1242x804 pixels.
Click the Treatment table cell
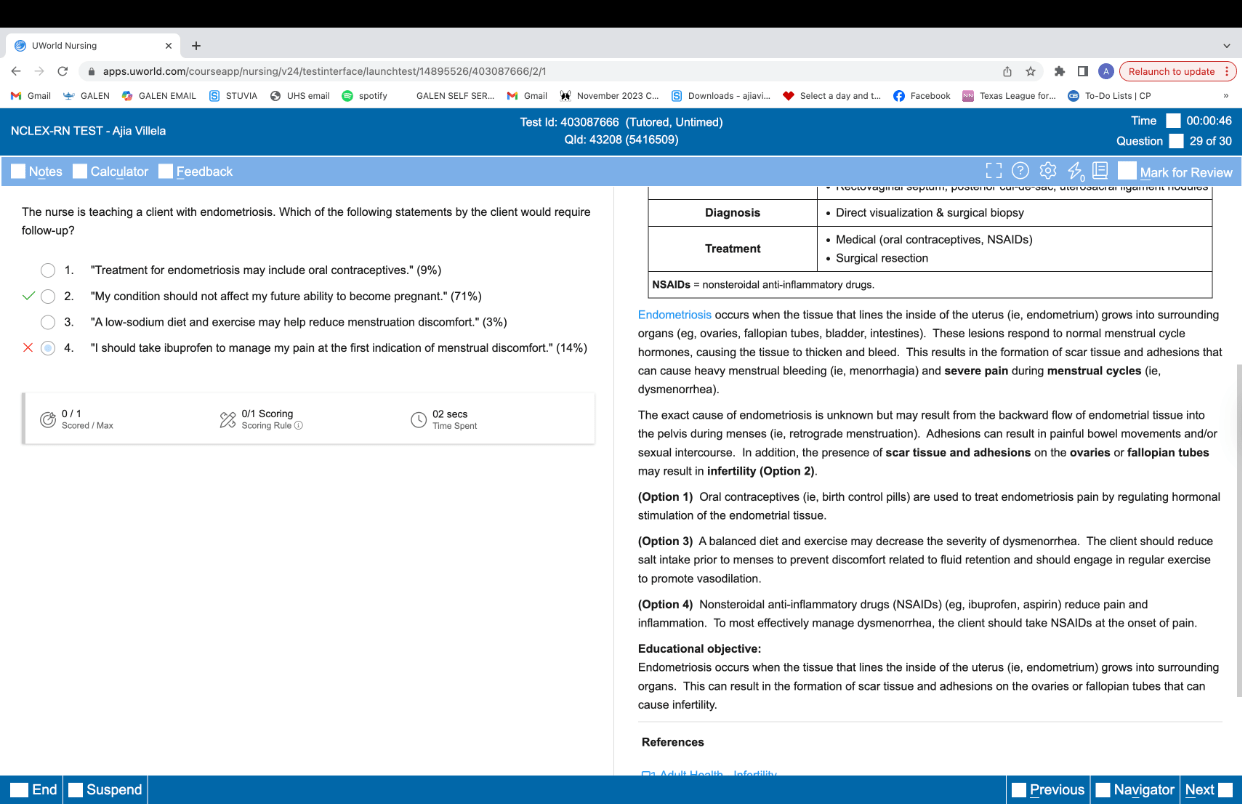[x=733, y=248]
